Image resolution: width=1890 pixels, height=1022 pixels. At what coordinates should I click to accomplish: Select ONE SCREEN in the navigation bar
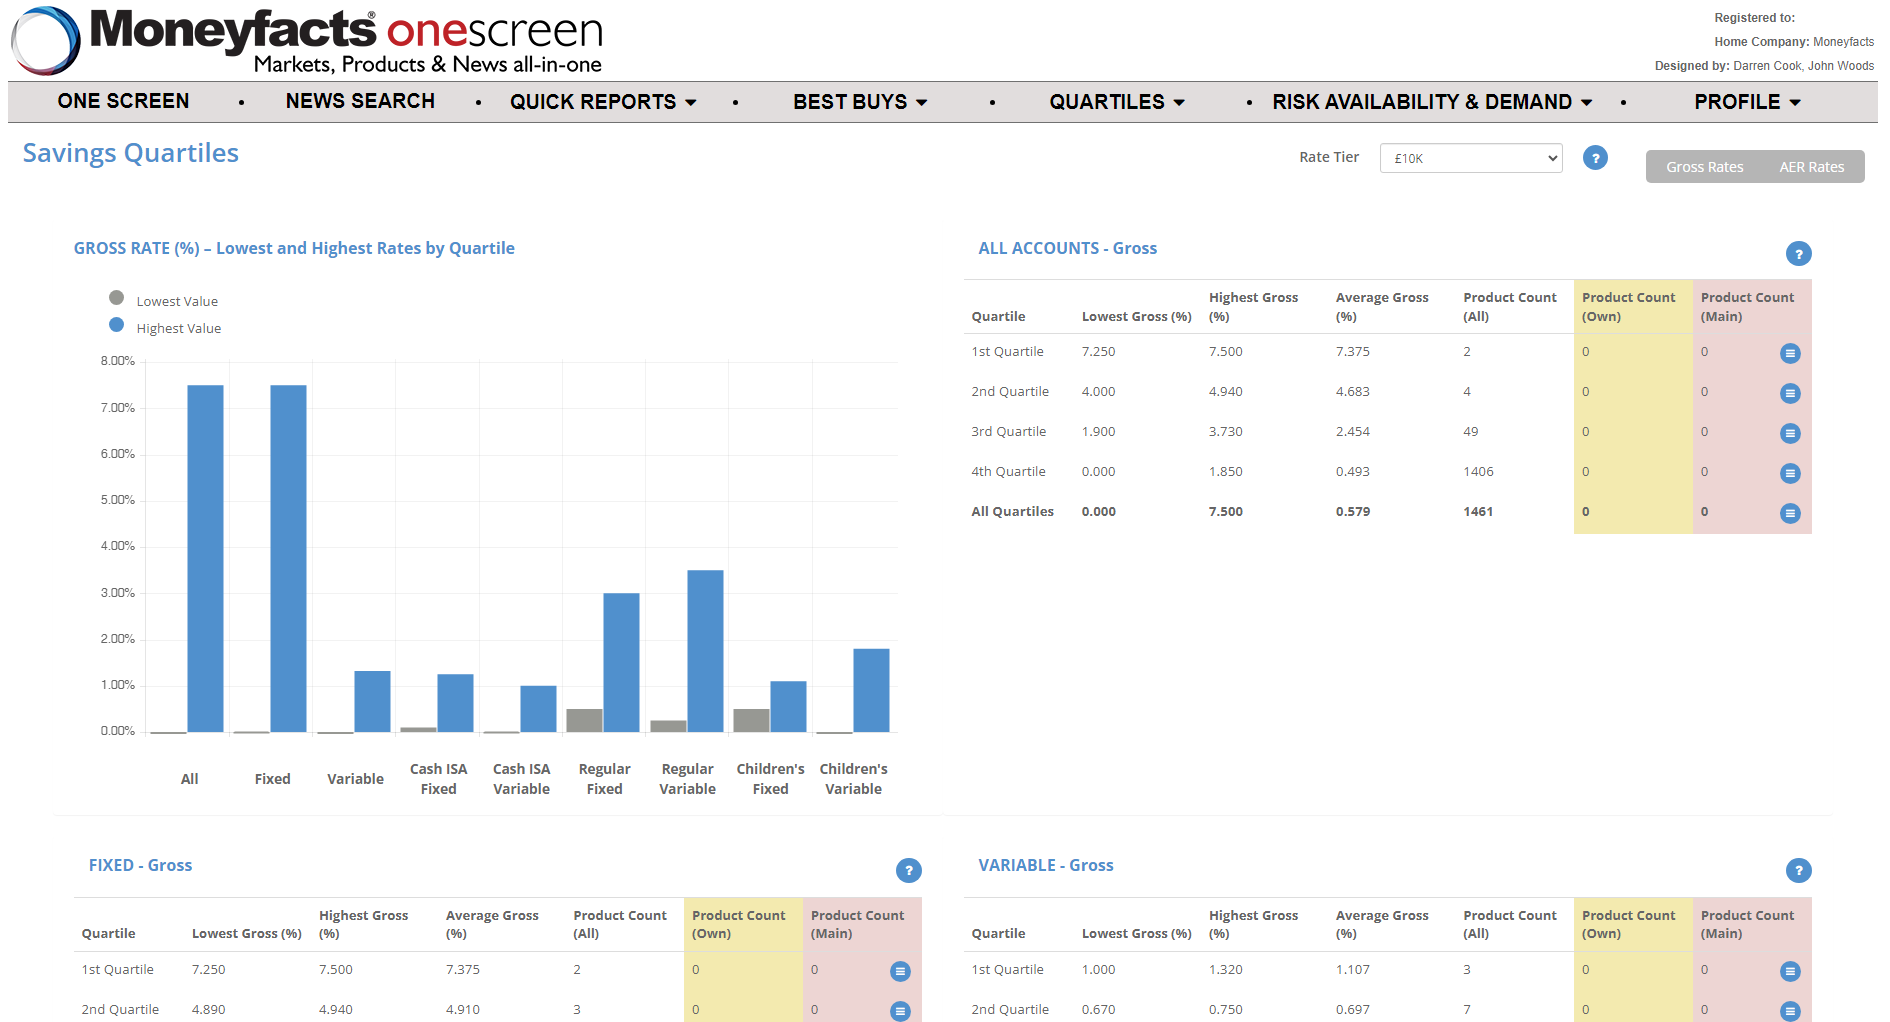[123, 101]
